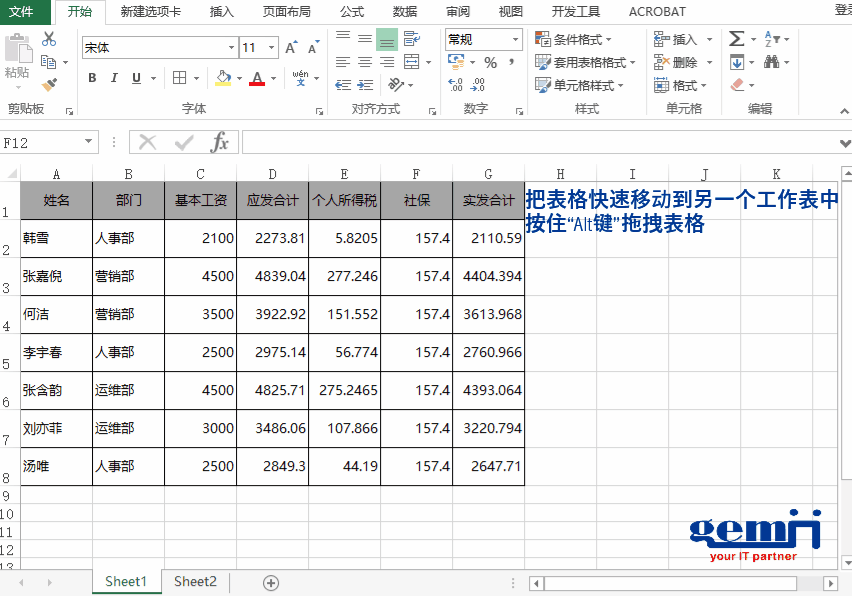This screenshot has height=596, width=852.
Task: Open the font name dropdown 宋体
Action: [231, 48]
